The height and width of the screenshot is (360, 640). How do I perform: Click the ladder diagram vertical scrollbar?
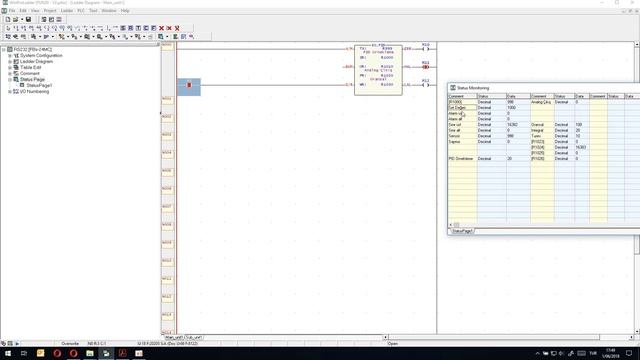click(637, 188)
